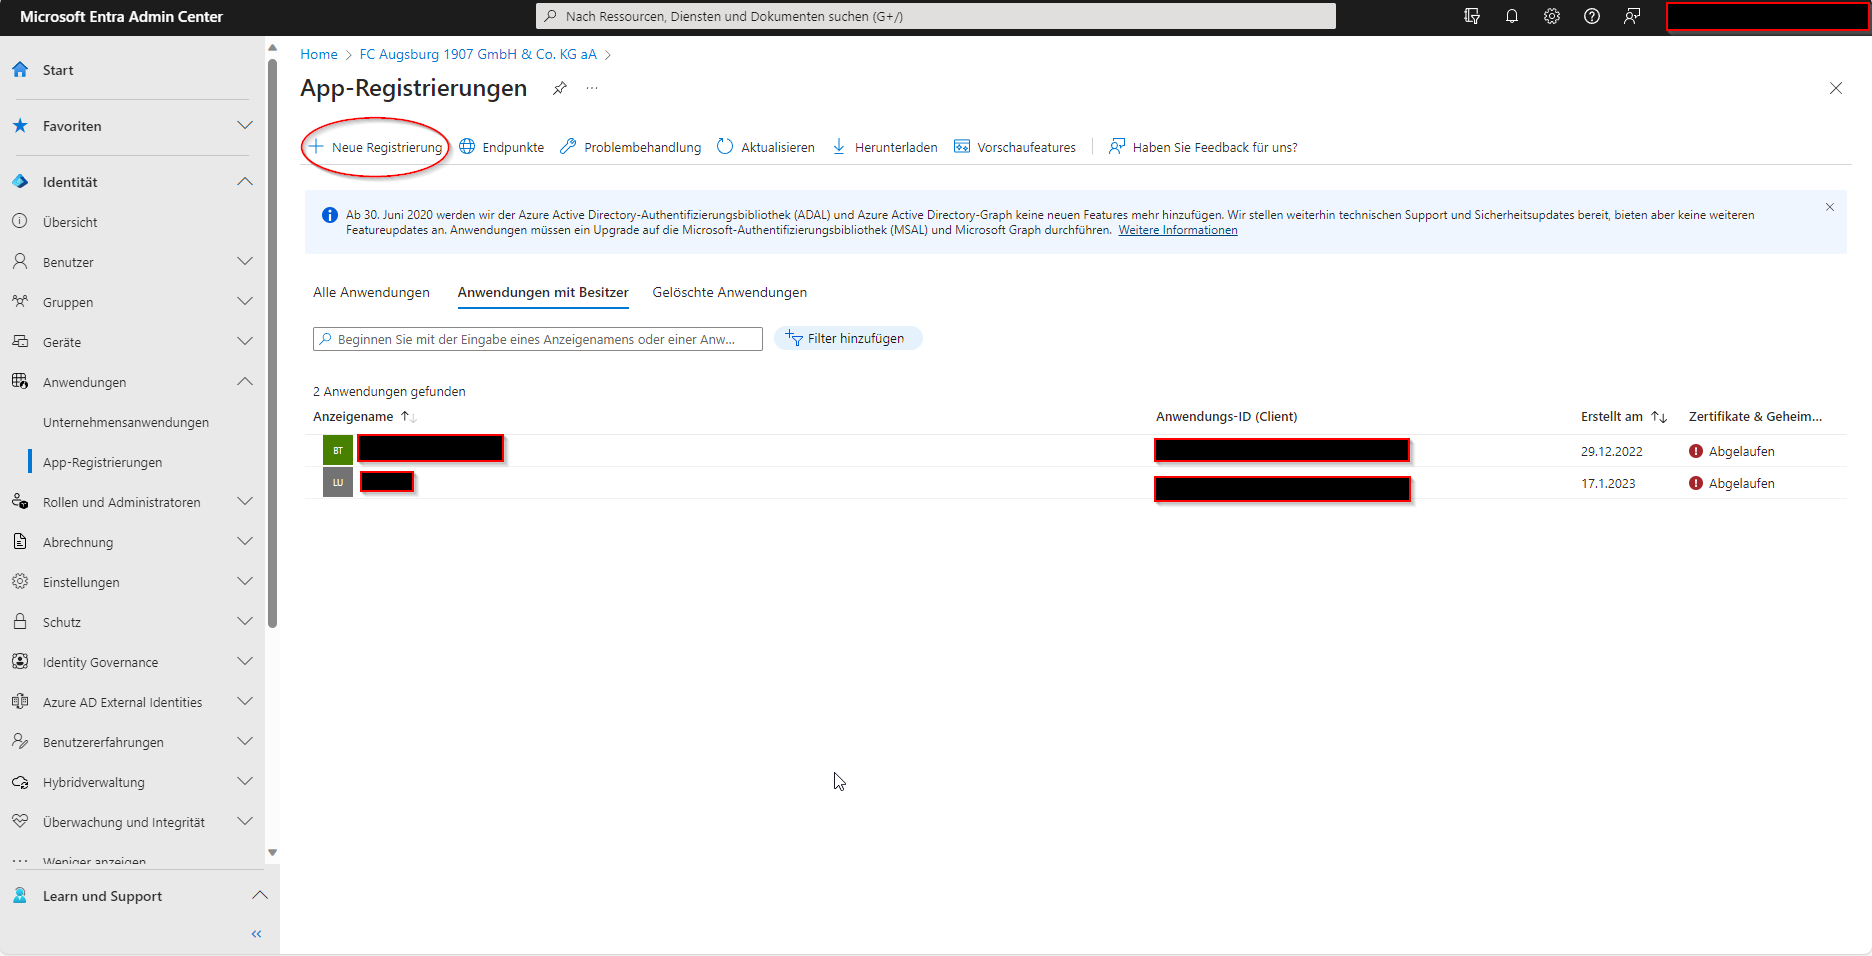Close the App-Registrierungen blade
This screenshot has width=1872, height=956.
1836,88
